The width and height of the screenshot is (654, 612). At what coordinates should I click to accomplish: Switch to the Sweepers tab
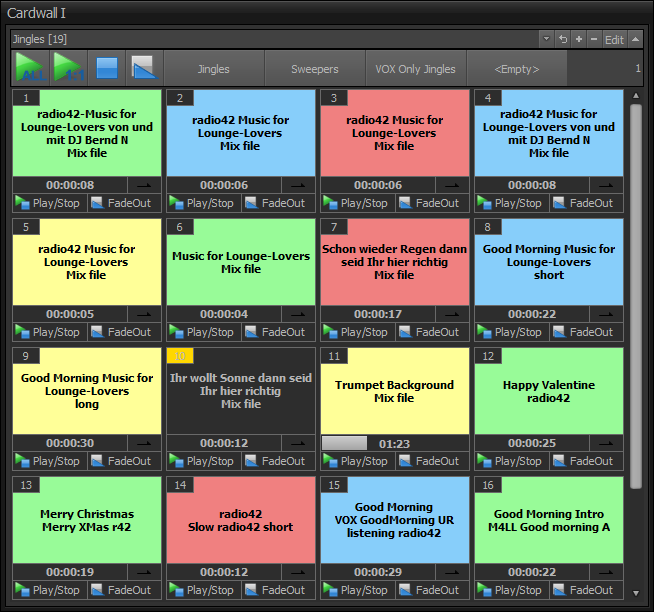314,69
